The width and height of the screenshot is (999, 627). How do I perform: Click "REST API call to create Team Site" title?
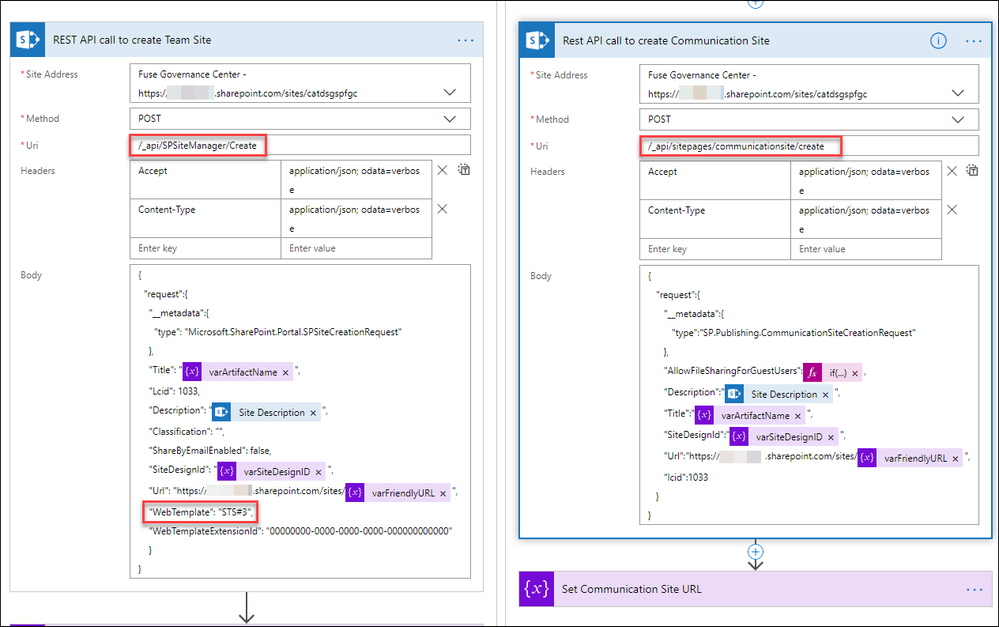(132, 40)
